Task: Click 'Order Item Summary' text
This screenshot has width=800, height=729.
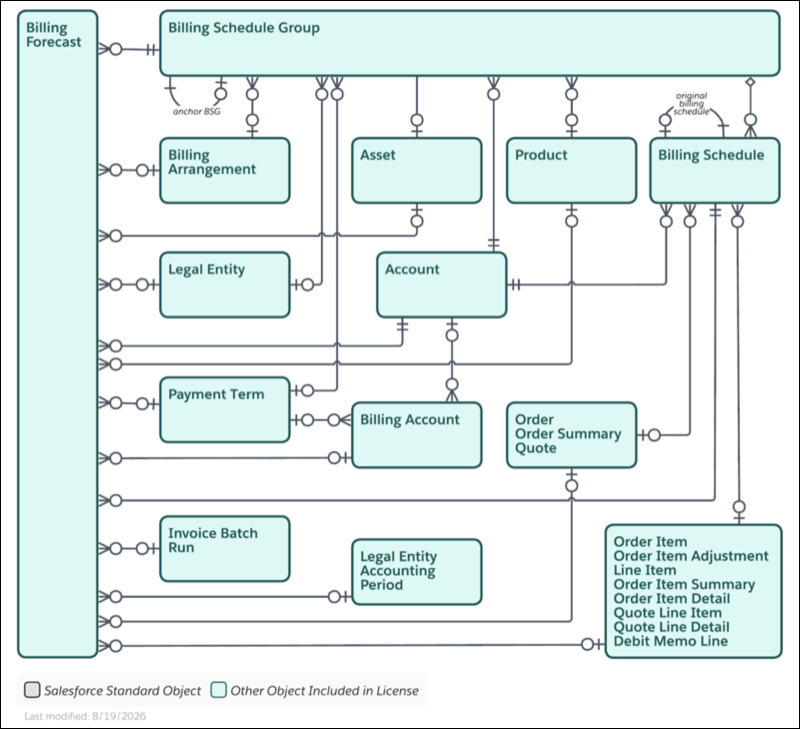Action: click(x=684, y=584)
